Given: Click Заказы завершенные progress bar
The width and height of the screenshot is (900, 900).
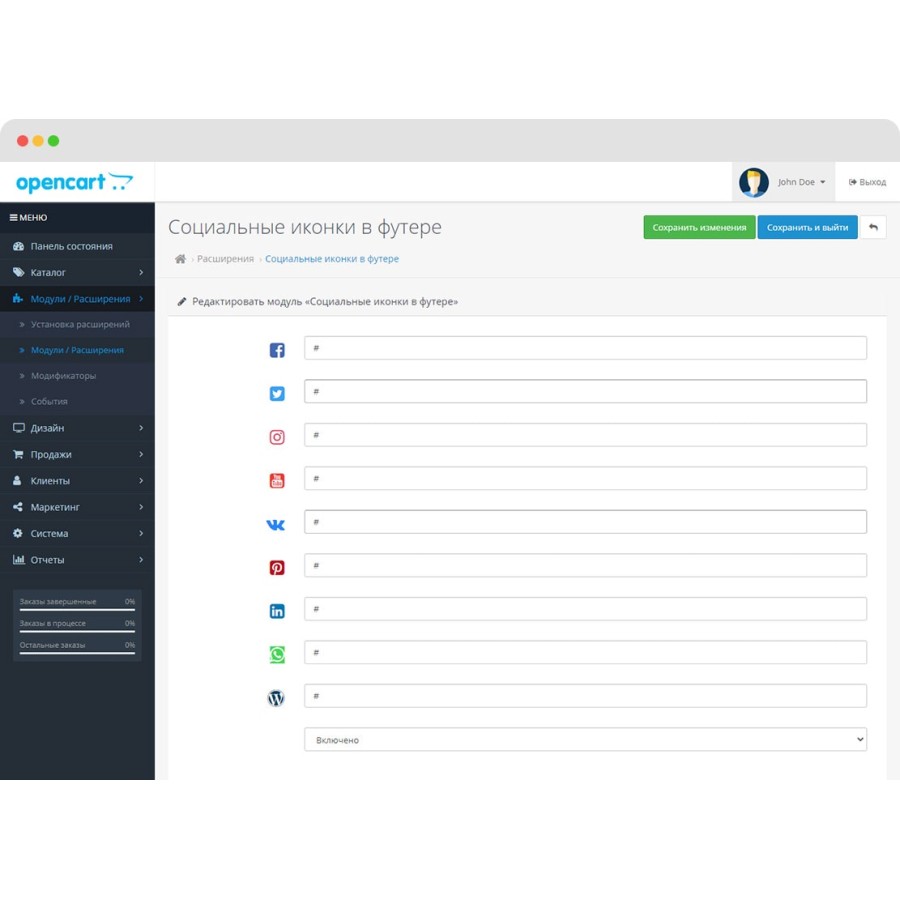Looking at the screenshot, I should pos(77,610).
